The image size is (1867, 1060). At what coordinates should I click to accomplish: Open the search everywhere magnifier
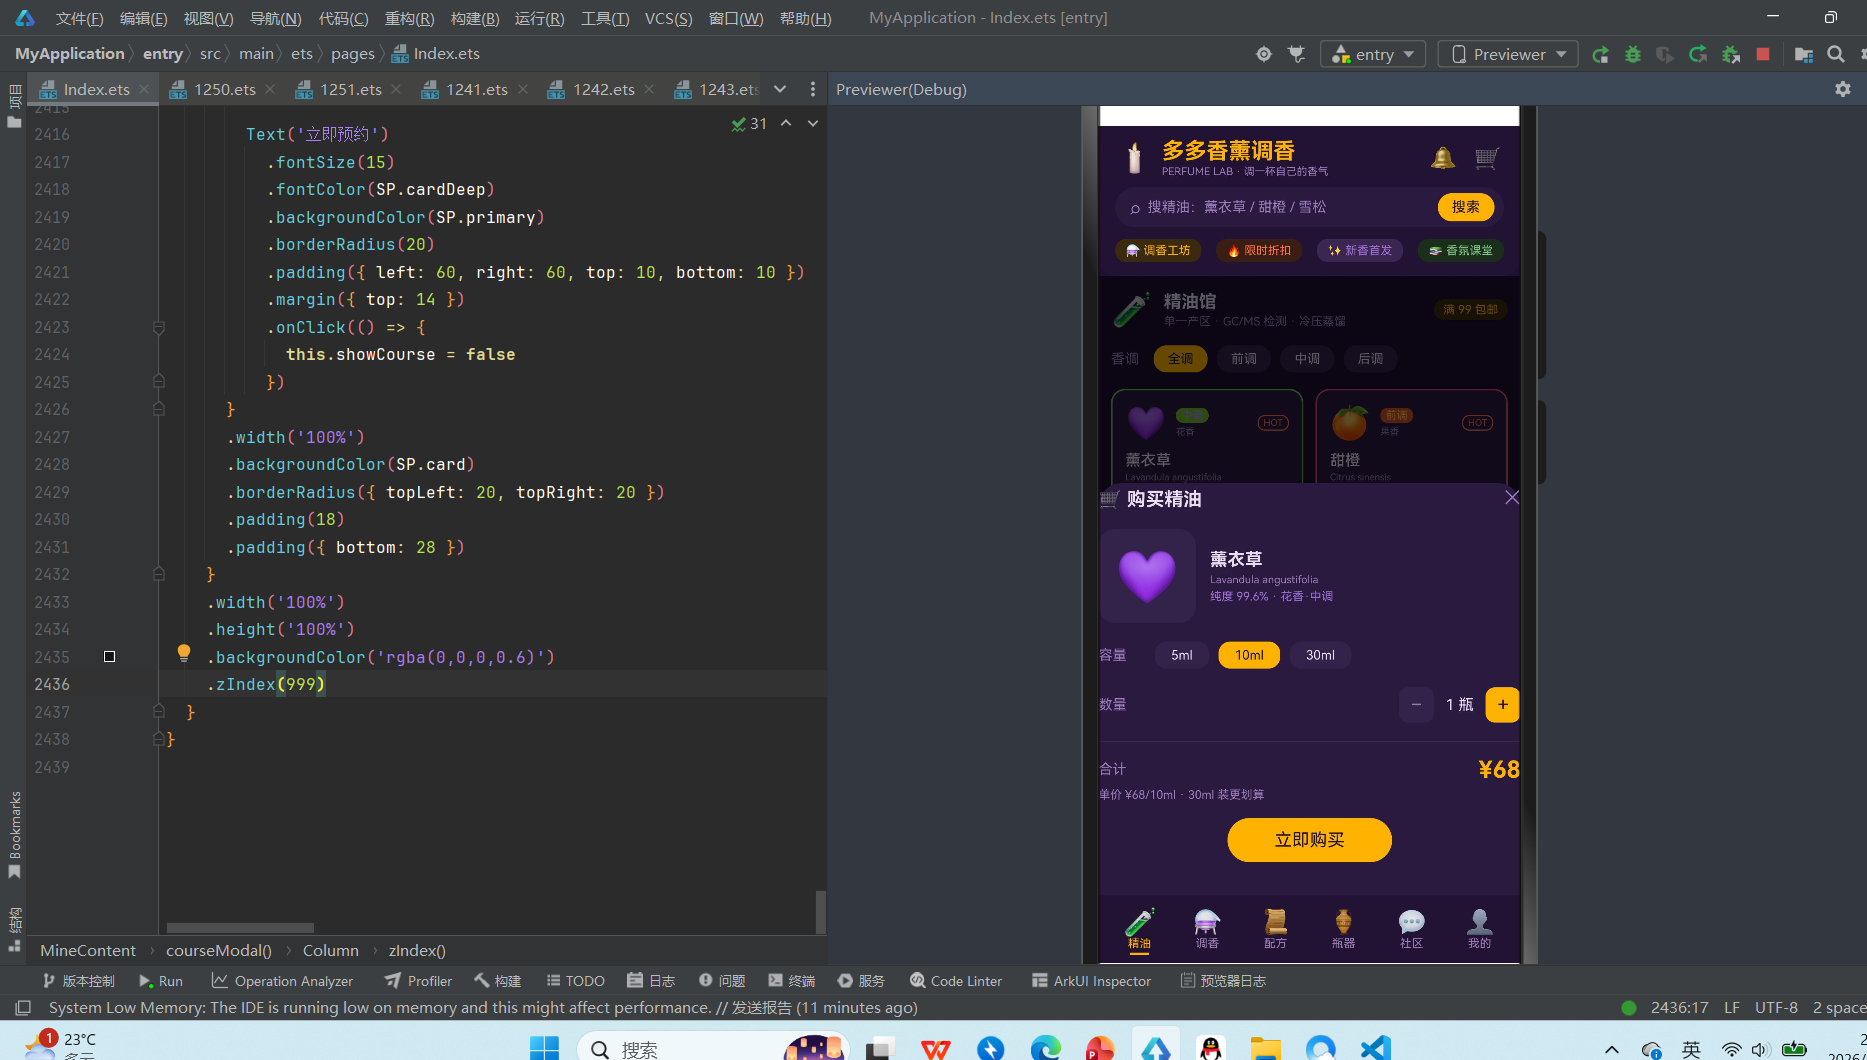(1836, 54)
